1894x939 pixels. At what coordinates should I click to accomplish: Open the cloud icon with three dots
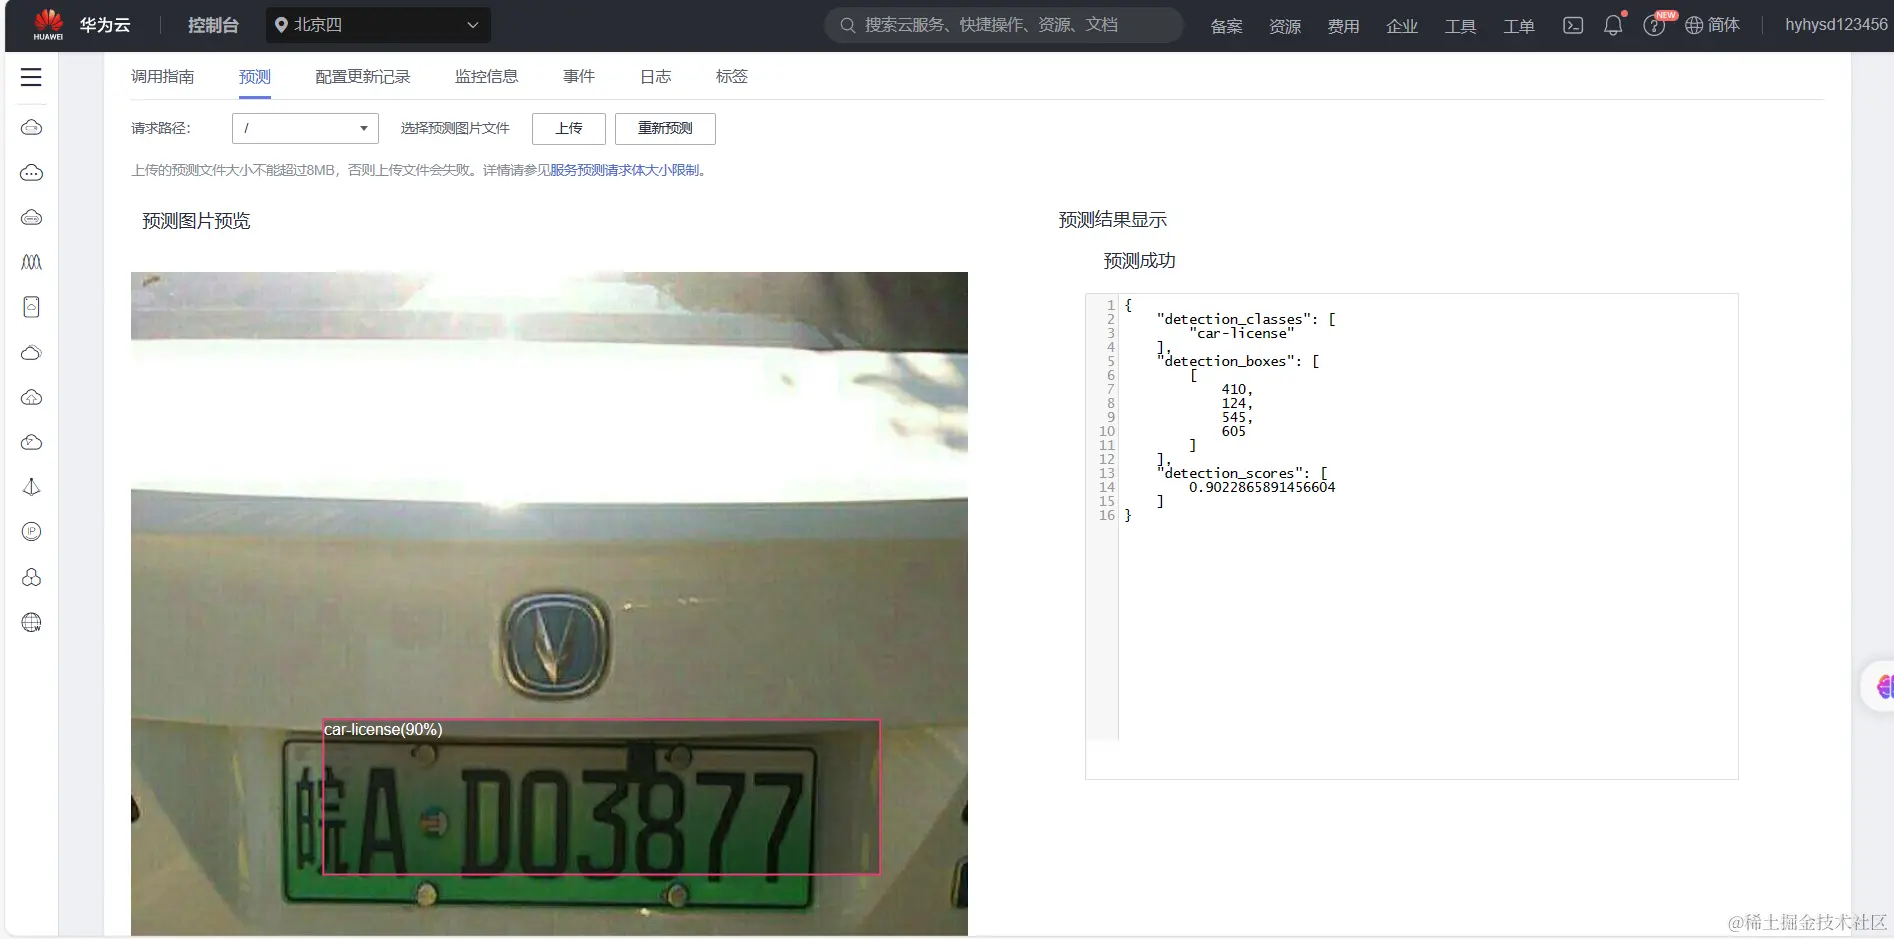pos(31,173)
